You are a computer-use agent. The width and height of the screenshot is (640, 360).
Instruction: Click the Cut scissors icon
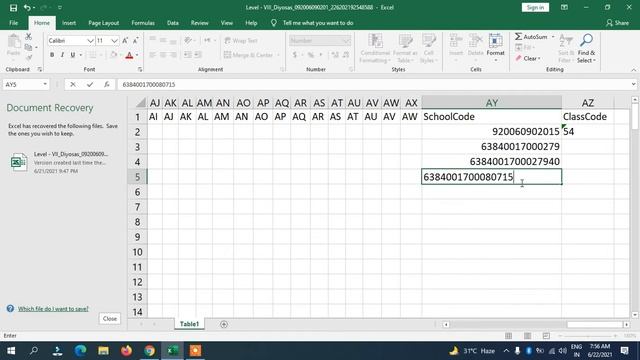click(28, 37)
